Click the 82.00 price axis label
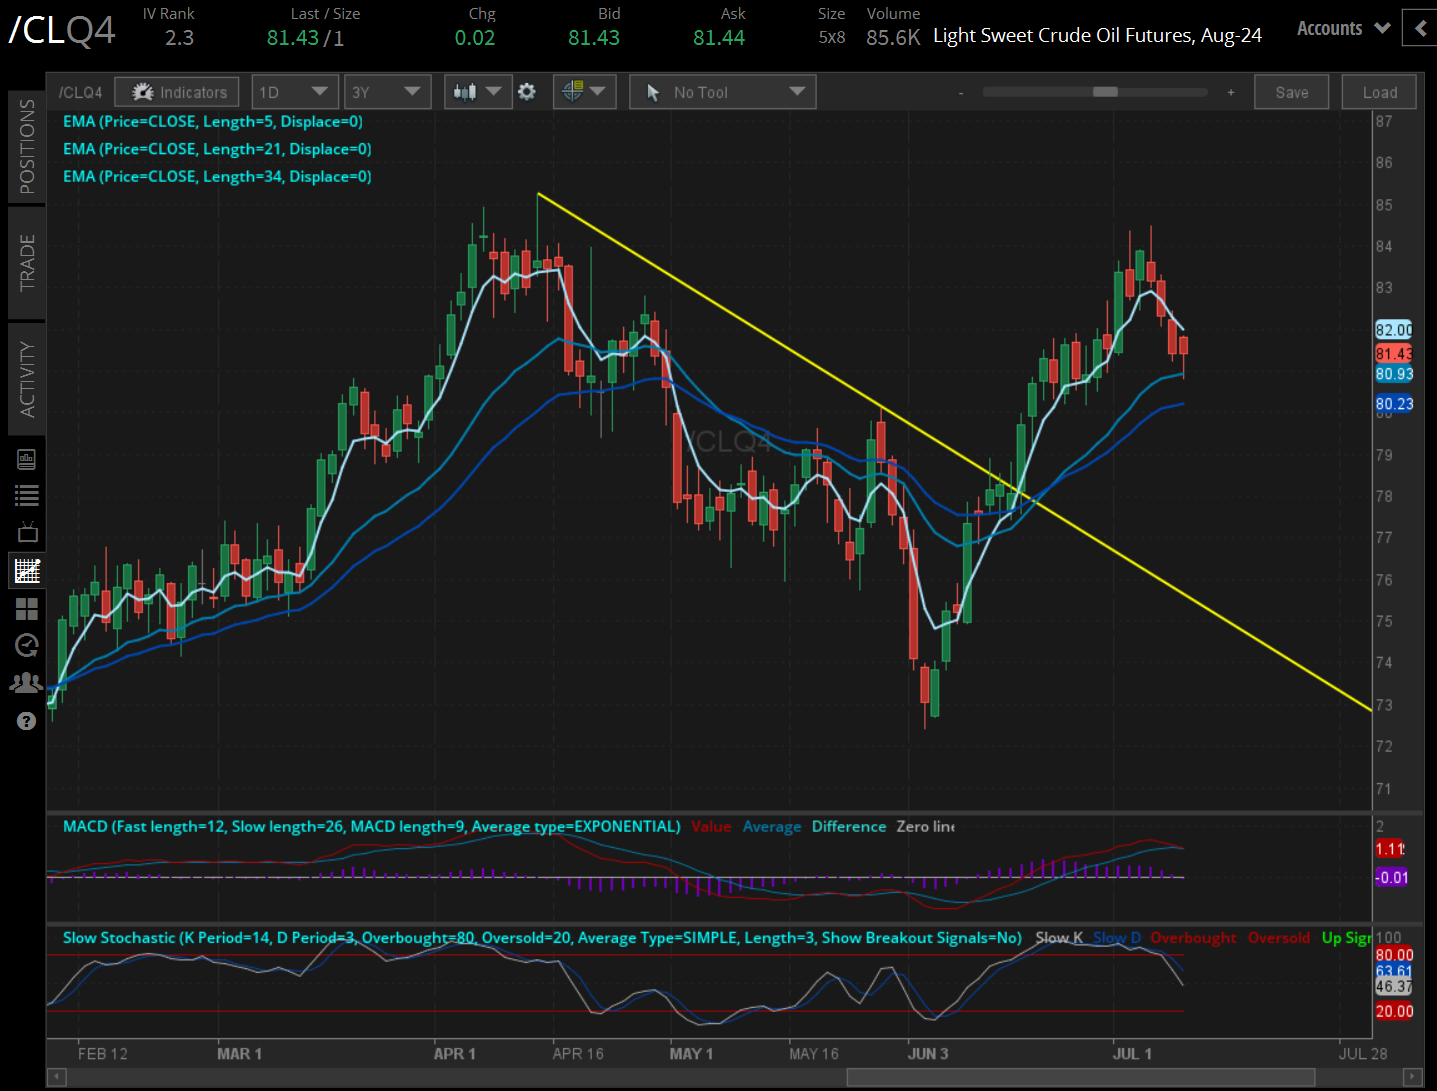Viewport: 1437px width, 1091px height. (x=1394, y=330)
